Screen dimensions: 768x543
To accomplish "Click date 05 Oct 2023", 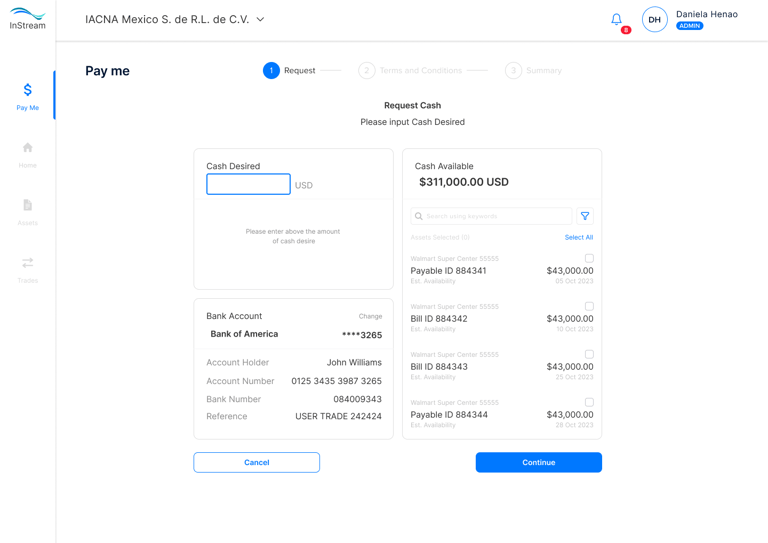I will pos(574,281).
